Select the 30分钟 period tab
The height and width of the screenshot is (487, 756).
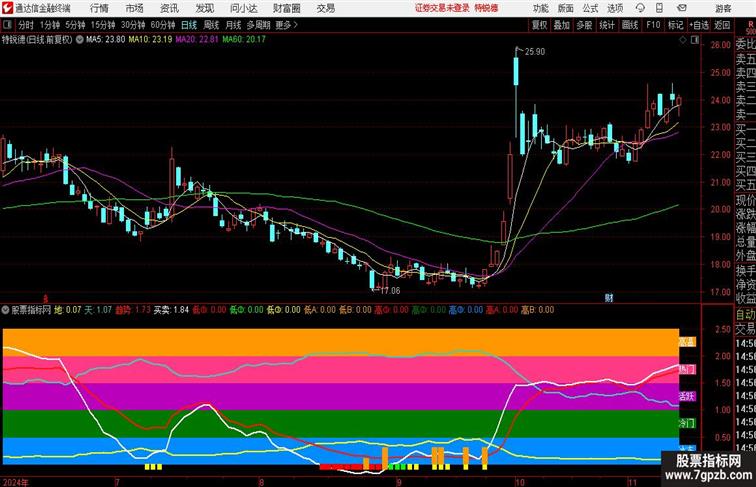pyautogui.click(x=133, y=25)
